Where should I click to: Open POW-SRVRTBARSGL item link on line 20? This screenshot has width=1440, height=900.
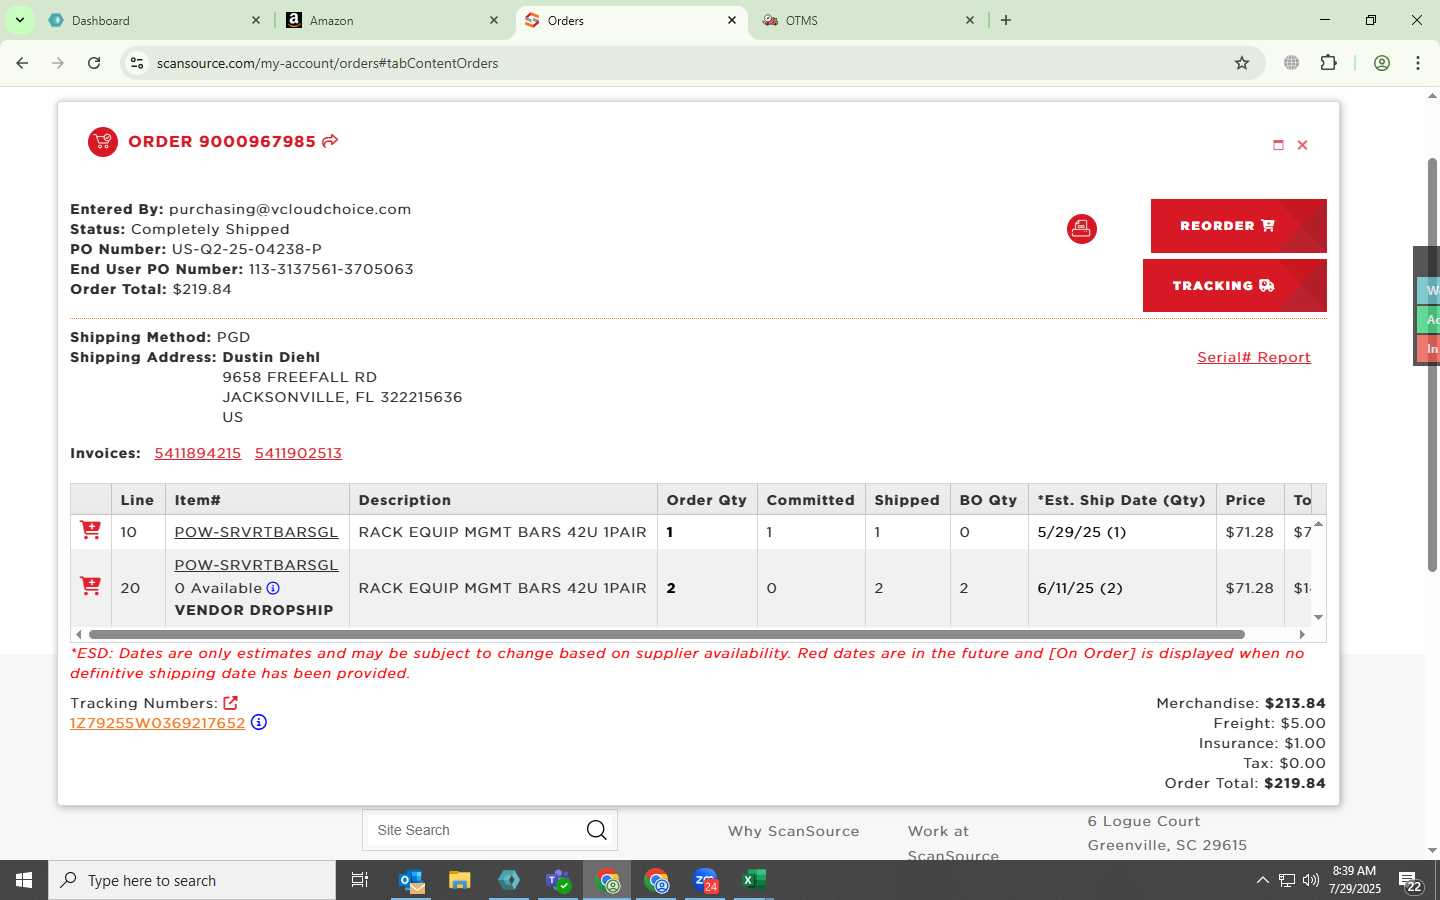pos(256,565)
